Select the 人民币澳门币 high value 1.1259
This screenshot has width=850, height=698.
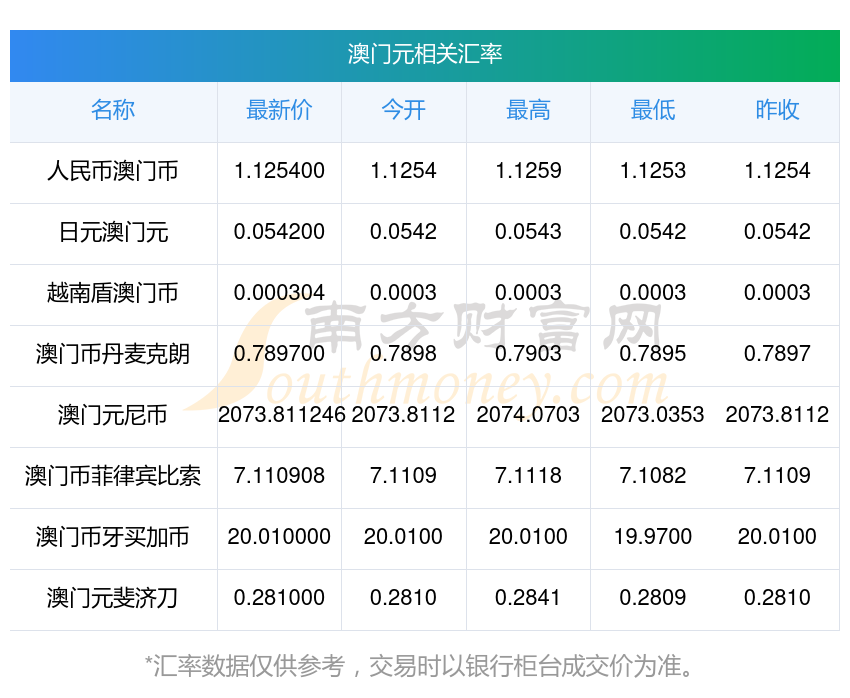528,171
